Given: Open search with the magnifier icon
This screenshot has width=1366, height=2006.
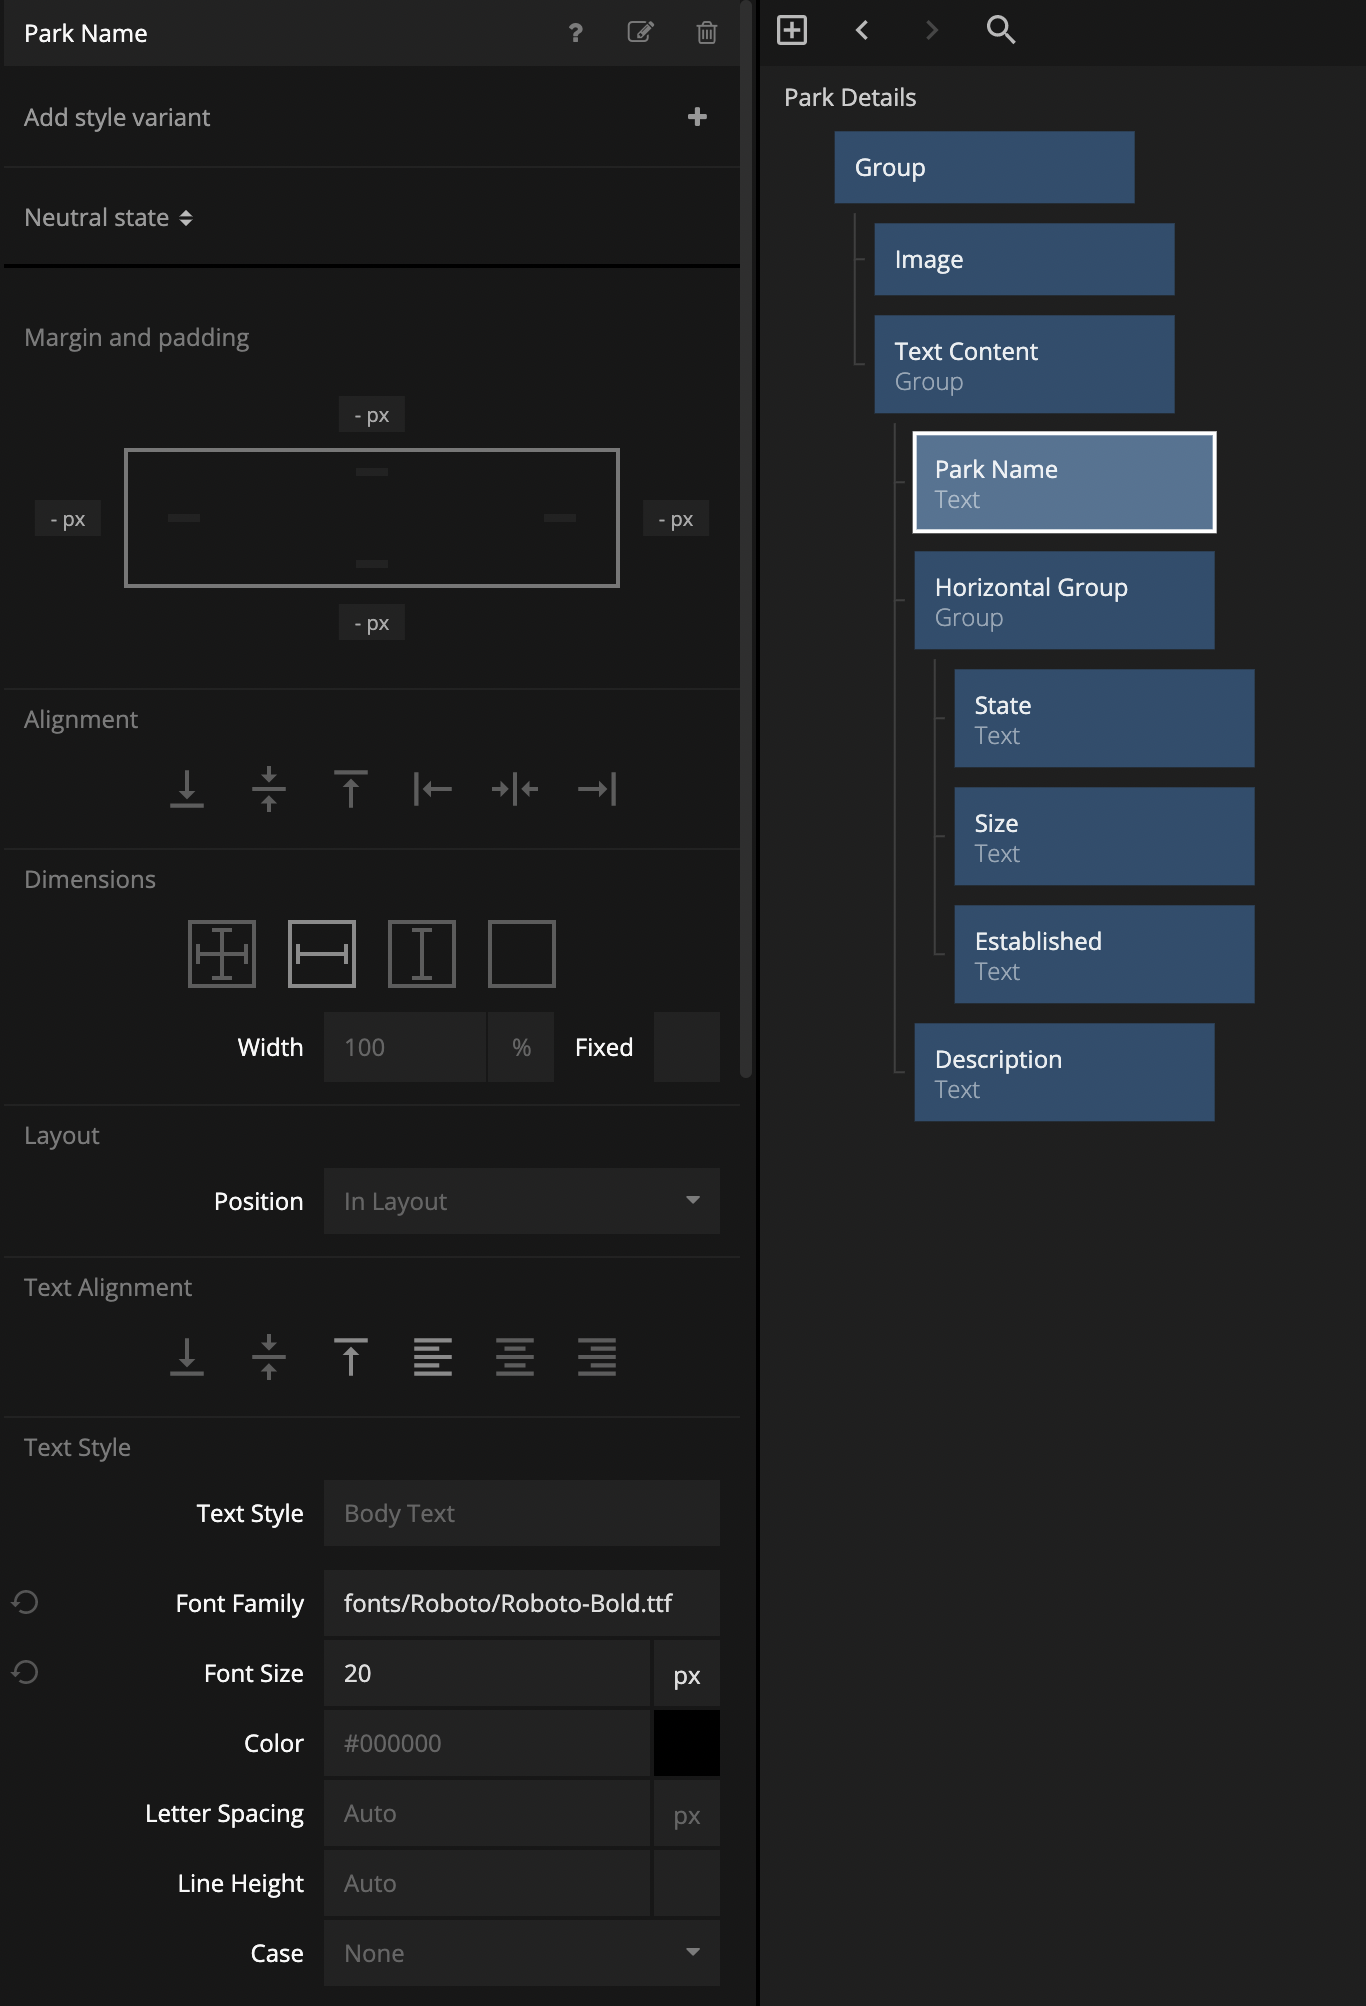Looking at the screenshot, I should [1000, 30].
